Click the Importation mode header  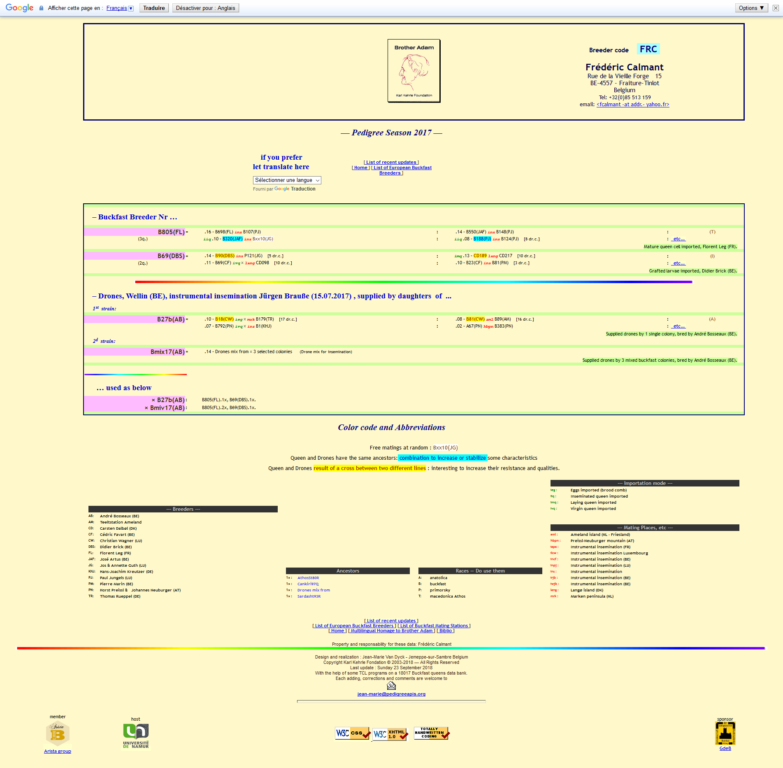645,483
